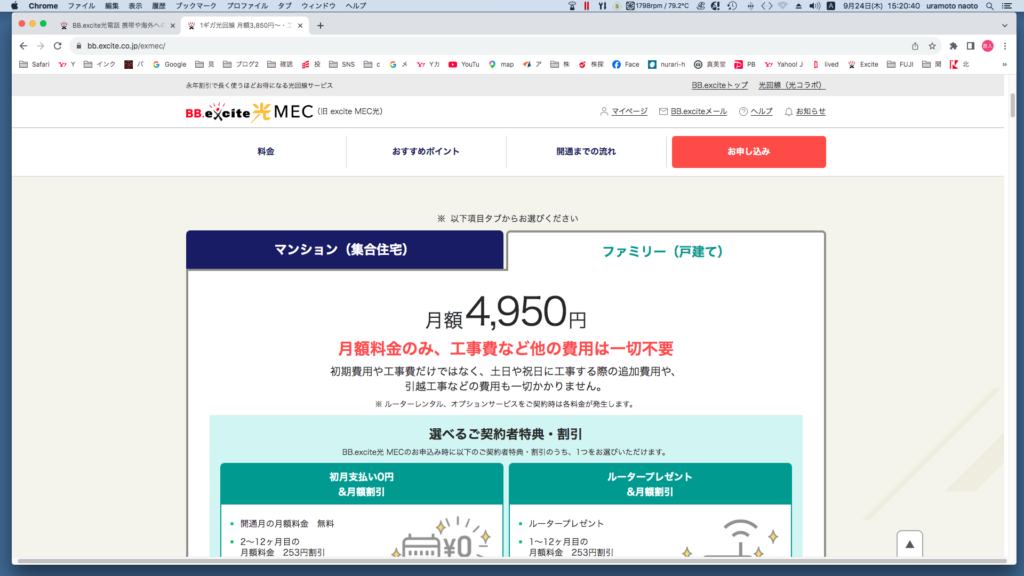Open the side panel icon in Chrome toolbar
The width and height of the screenshot is (1024, 576).
pyautogui.click(x=970, y=46)
